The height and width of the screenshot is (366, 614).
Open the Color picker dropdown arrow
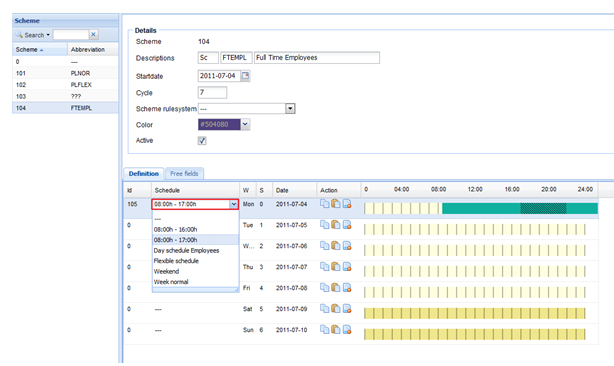(245, 124)
